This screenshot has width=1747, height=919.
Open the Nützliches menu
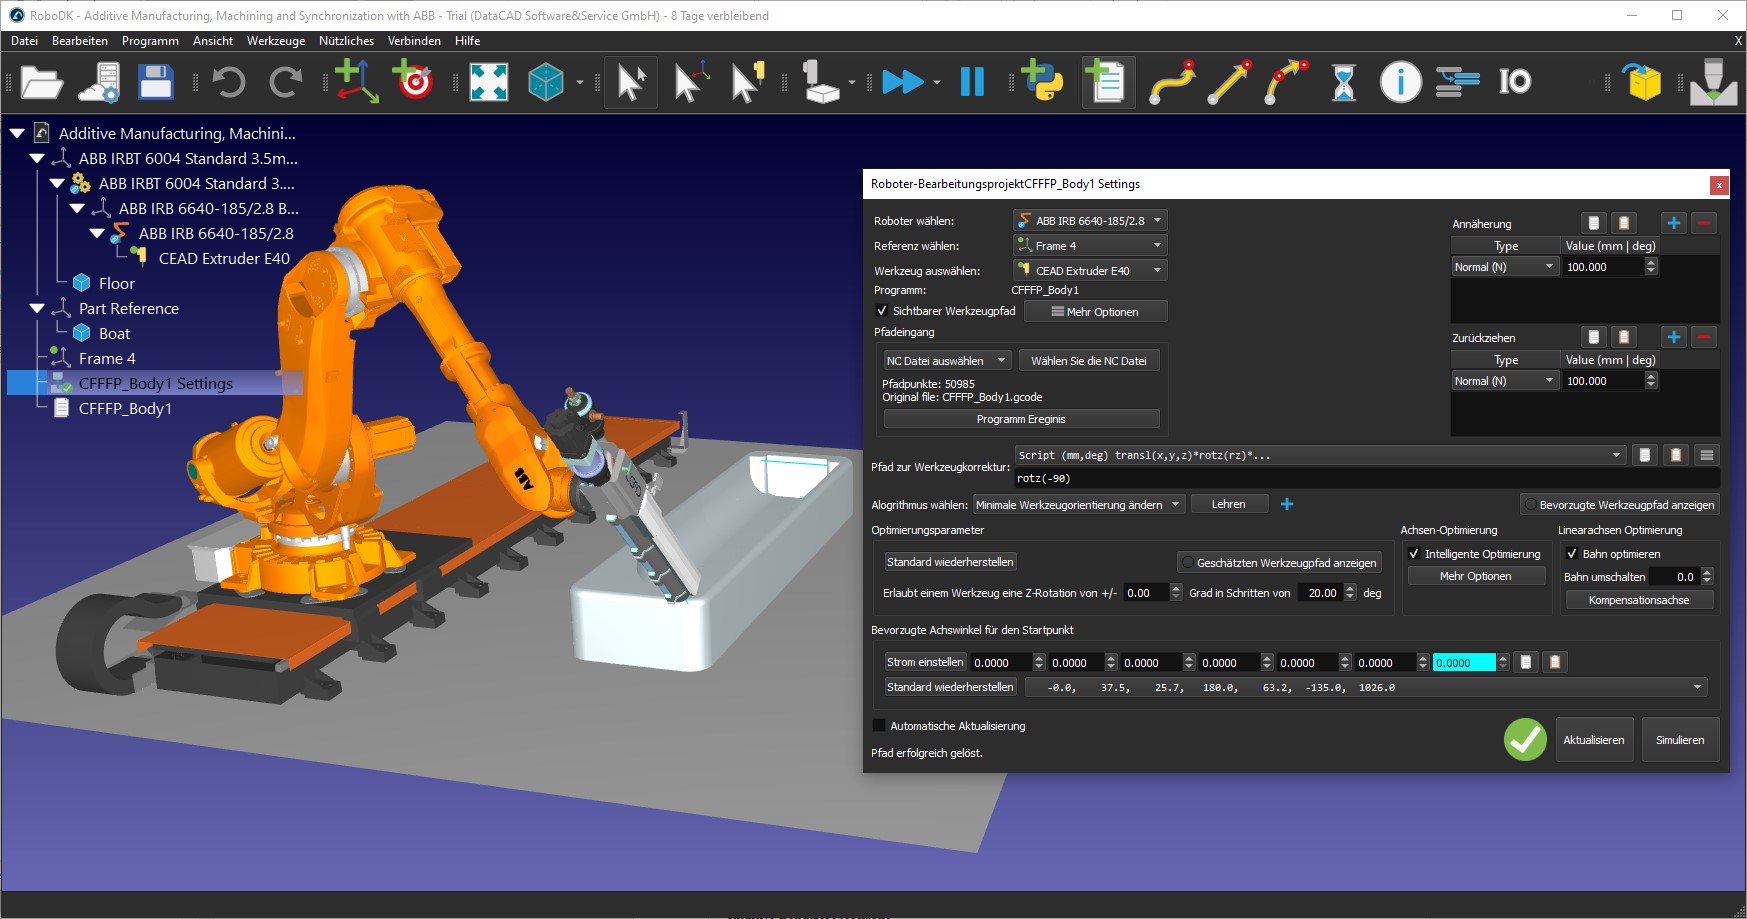[346, 40]
